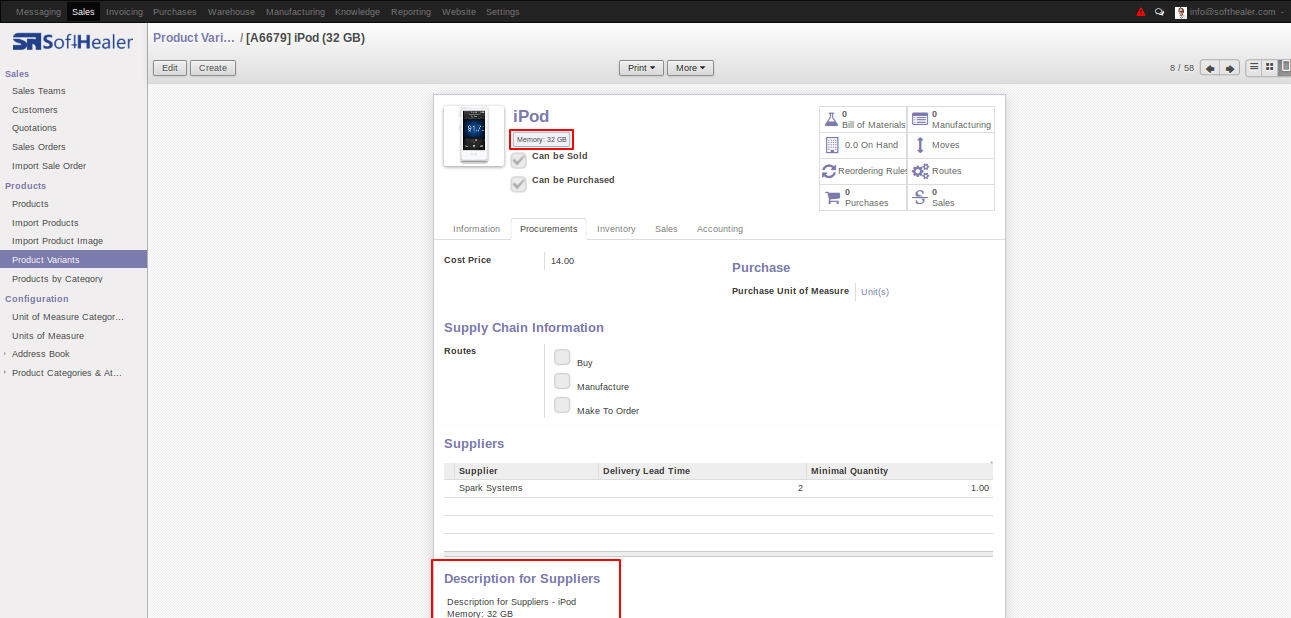Click the iPod product image

[x=474, y=136]
